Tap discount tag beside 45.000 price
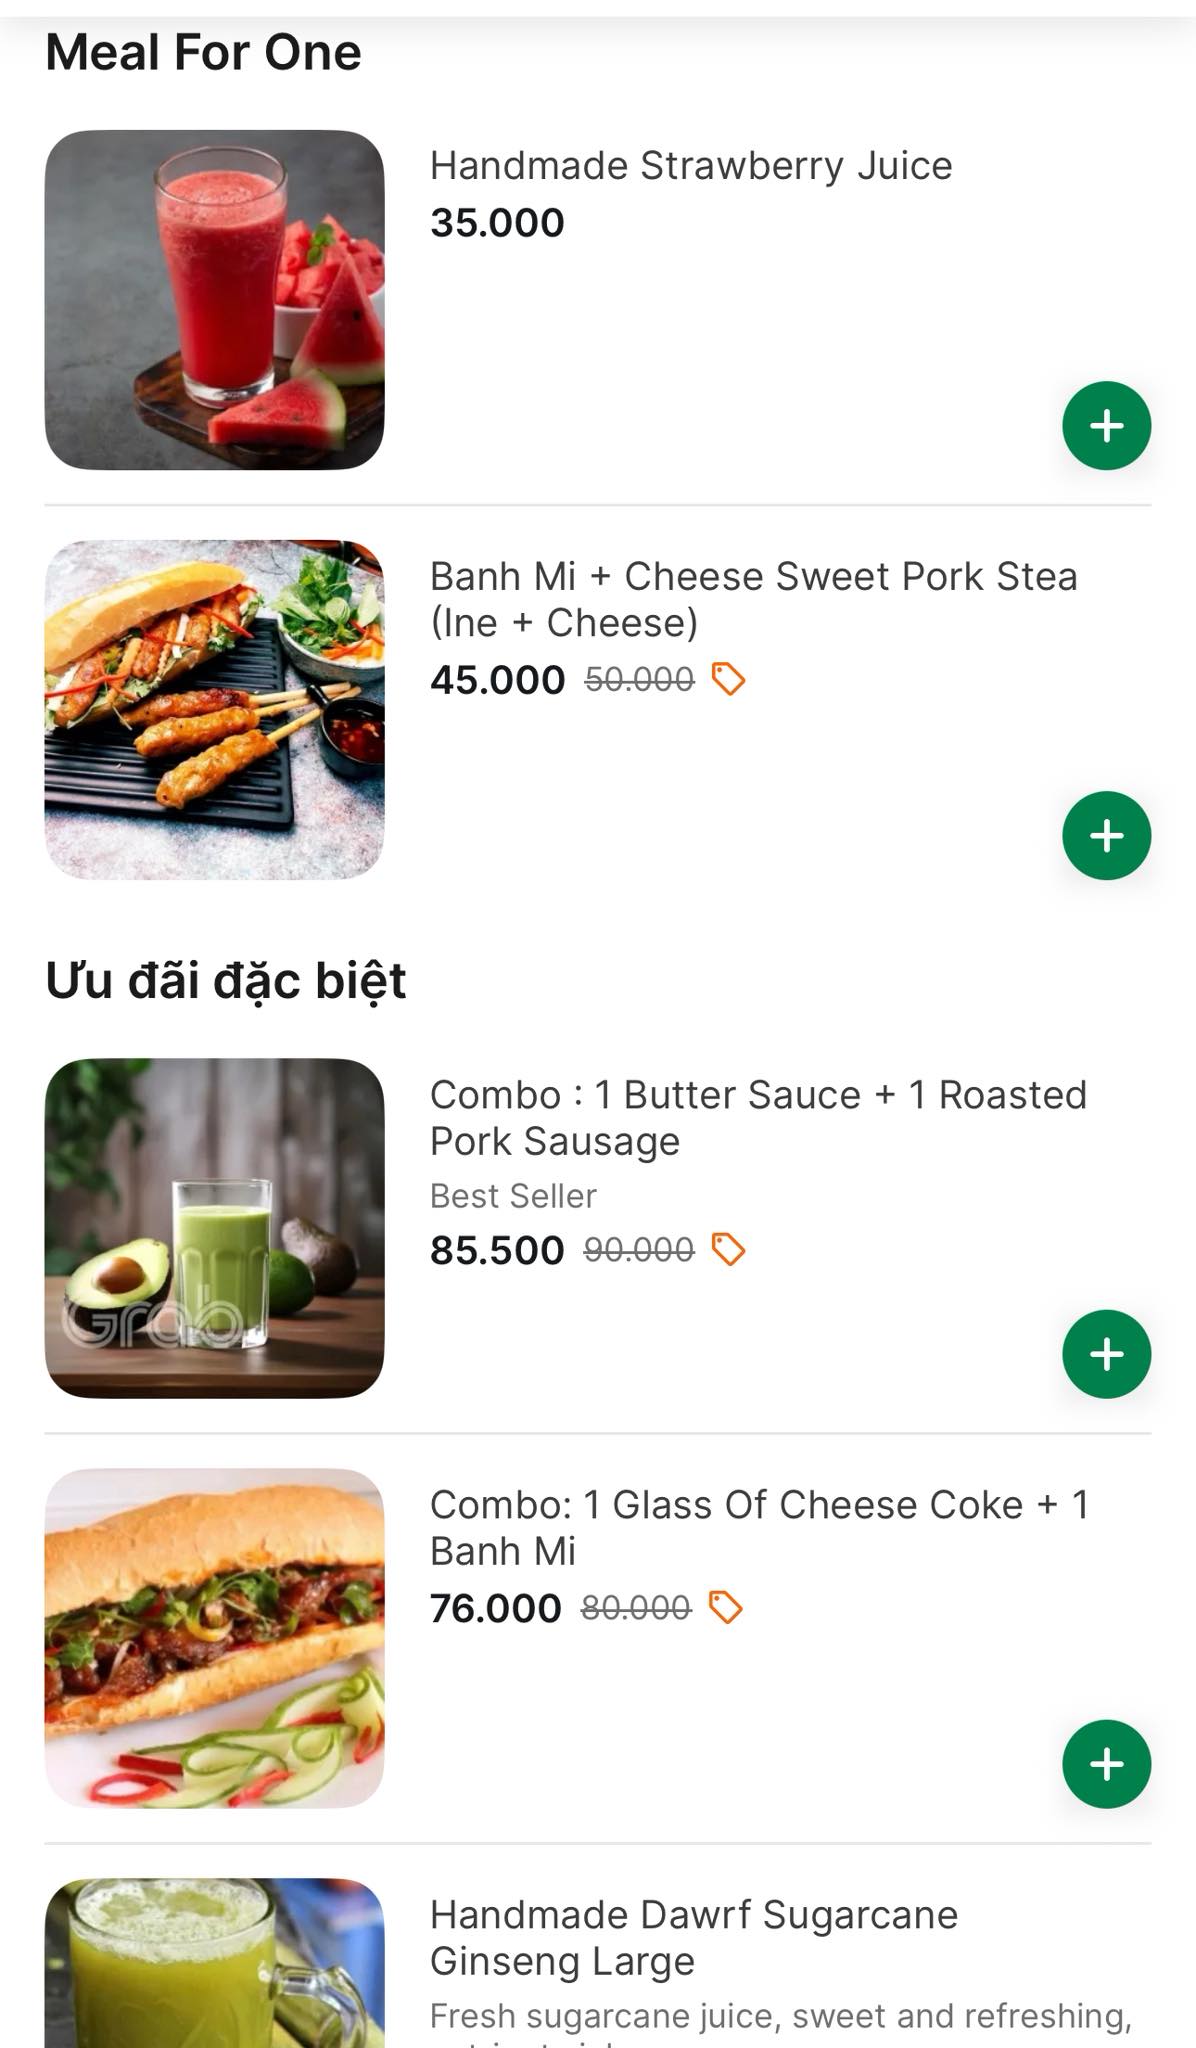 point(728,680)
